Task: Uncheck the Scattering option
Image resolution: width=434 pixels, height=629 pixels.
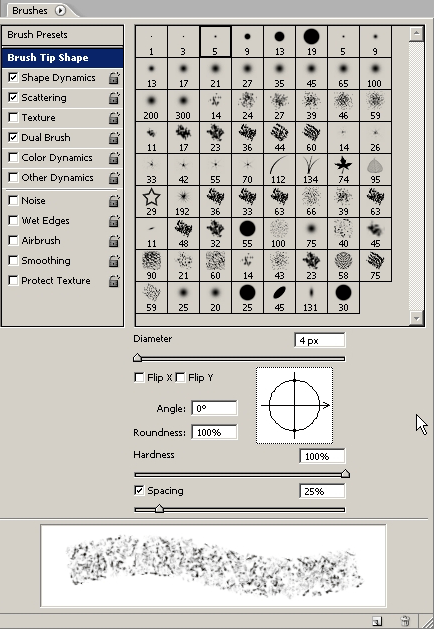Action: (x=13, y=97)
